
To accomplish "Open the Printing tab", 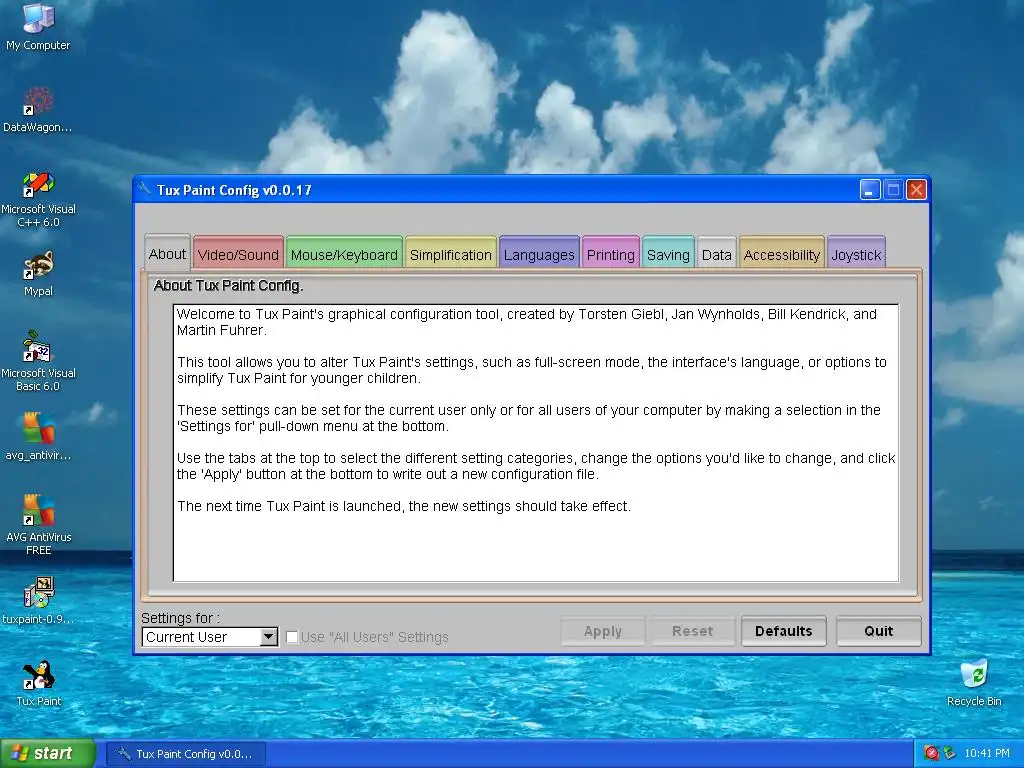I will pyautogui.click(x=611, y=254).
